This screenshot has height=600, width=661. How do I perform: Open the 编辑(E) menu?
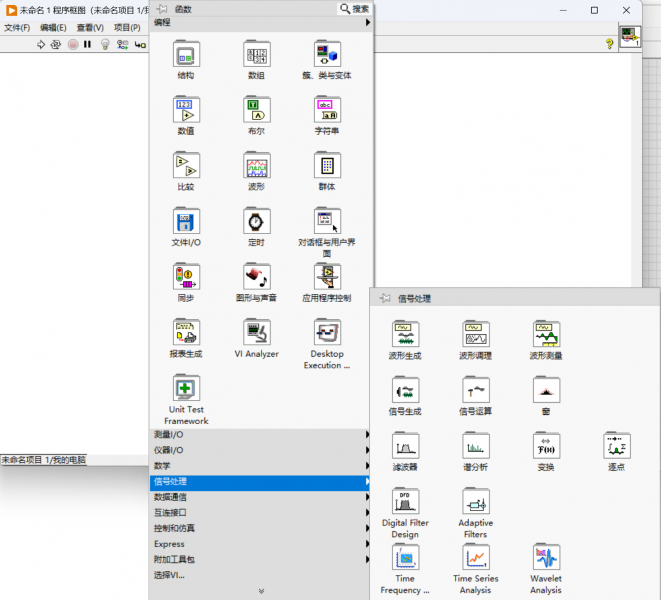(x=53, y=28)
